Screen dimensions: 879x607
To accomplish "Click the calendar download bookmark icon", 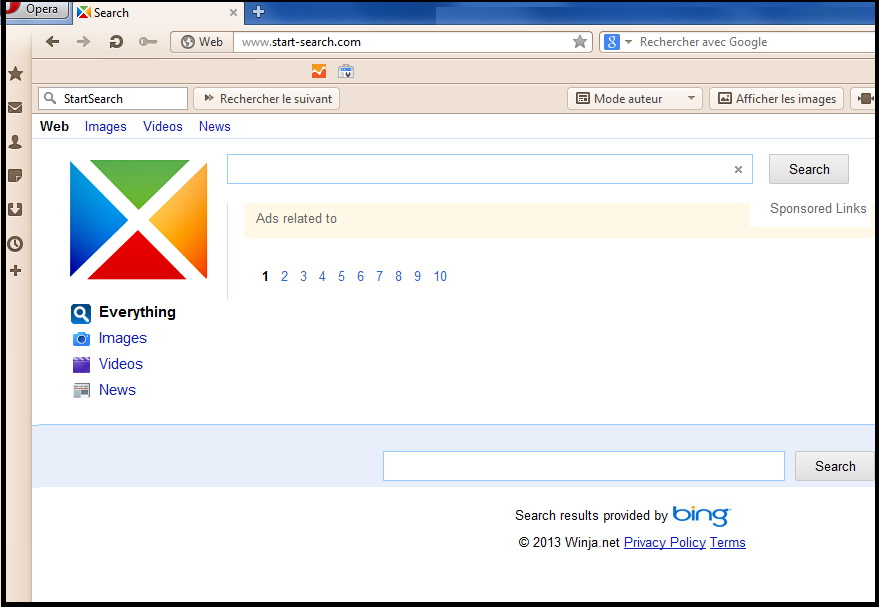I will pos(346,71).
